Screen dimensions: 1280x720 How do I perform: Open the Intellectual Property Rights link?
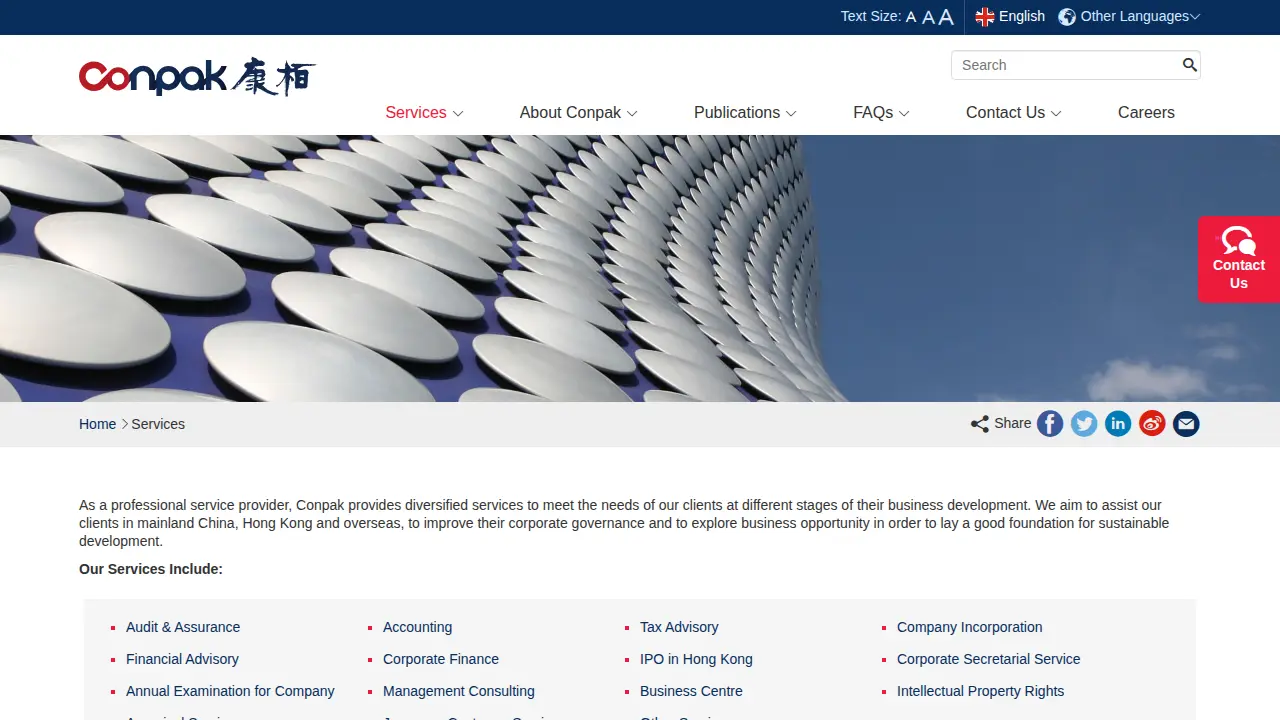(x=980, y=691)
